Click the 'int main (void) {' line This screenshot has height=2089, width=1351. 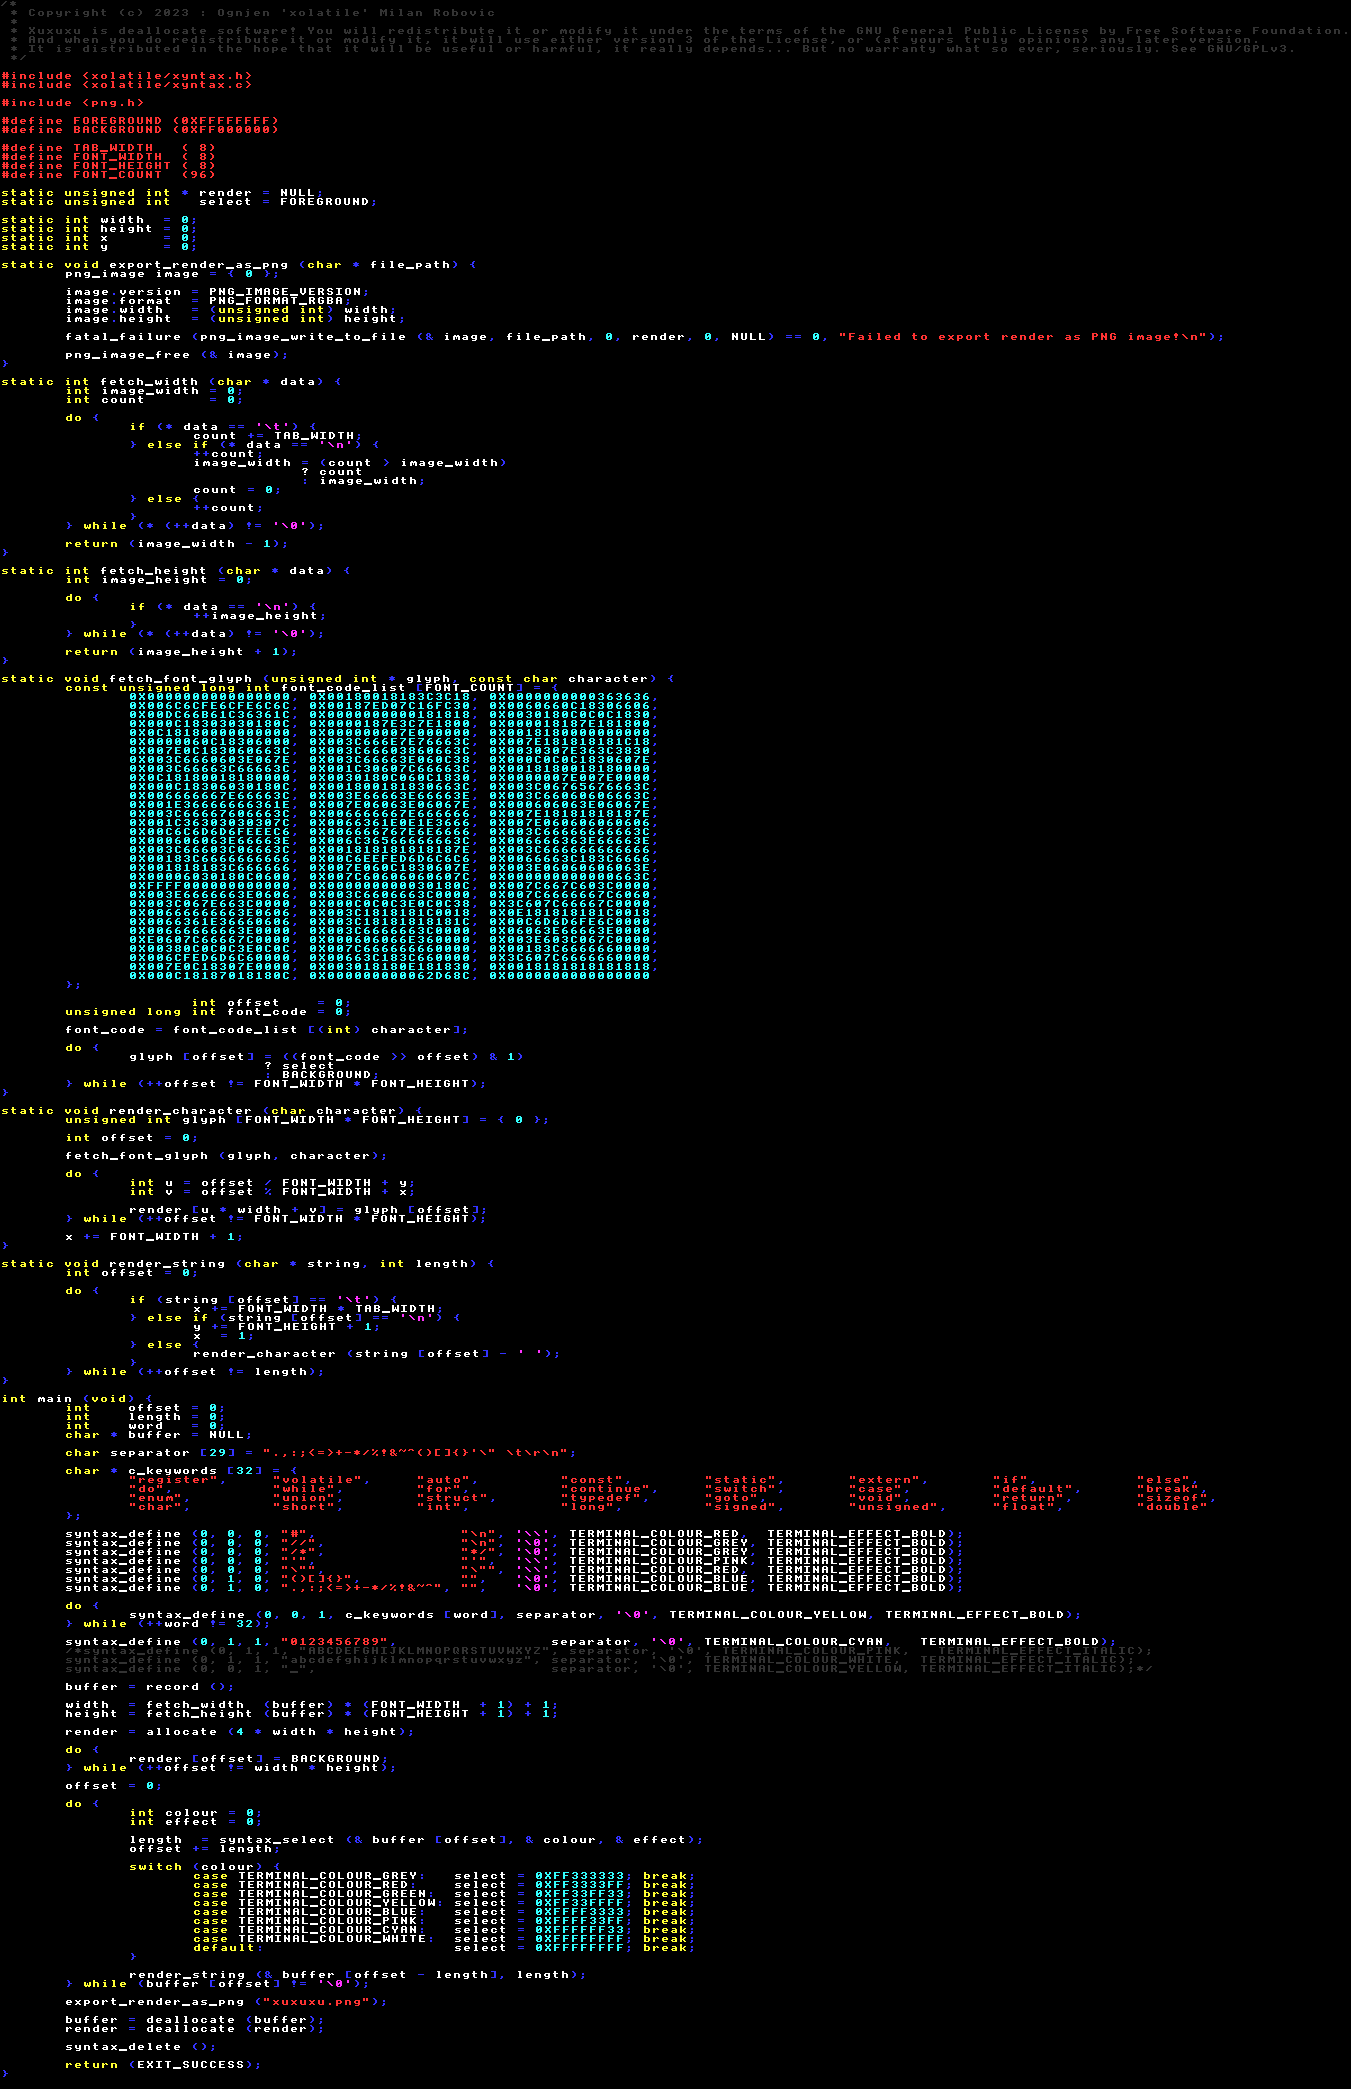pyautogui.click(x=77, y=1399)
